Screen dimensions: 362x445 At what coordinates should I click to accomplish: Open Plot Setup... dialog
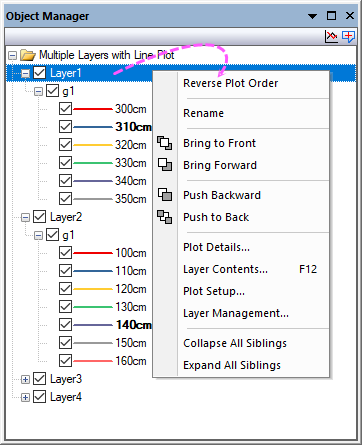pos(241,291)
